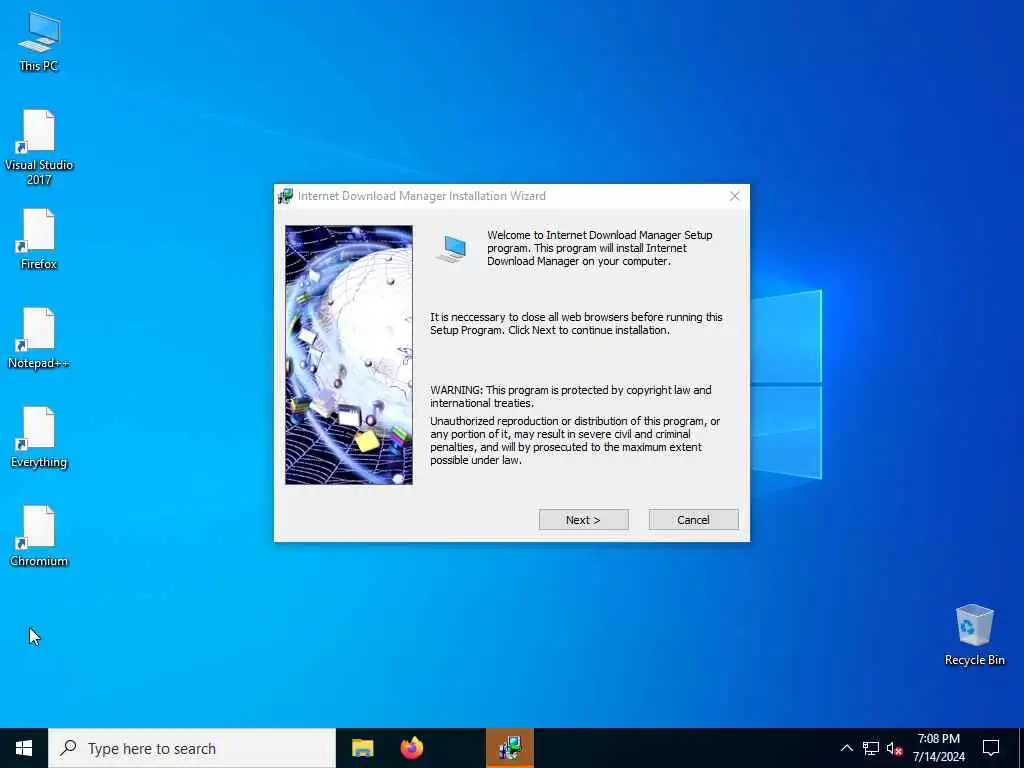Click Next to continue installation
Viewport: 1024px width, 768px height.
click(583, 520)
